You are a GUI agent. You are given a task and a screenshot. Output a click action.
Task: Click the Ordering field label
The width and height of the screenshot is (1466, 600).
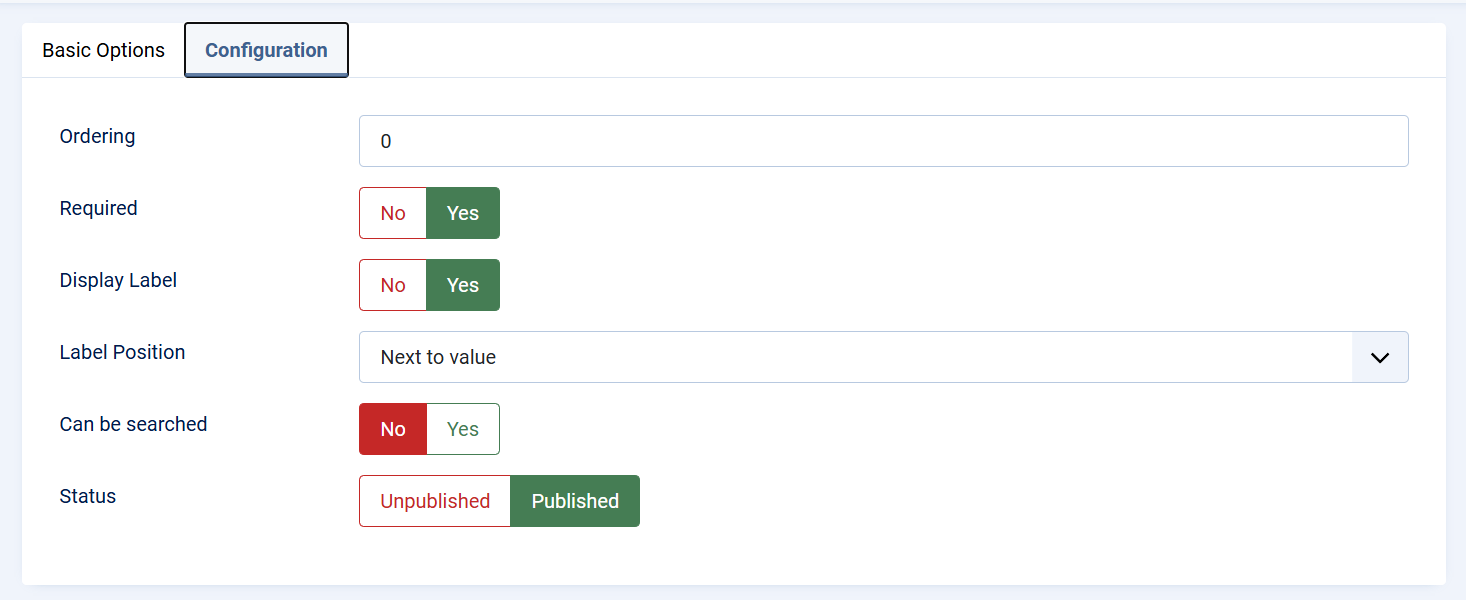tap(97, 136)
